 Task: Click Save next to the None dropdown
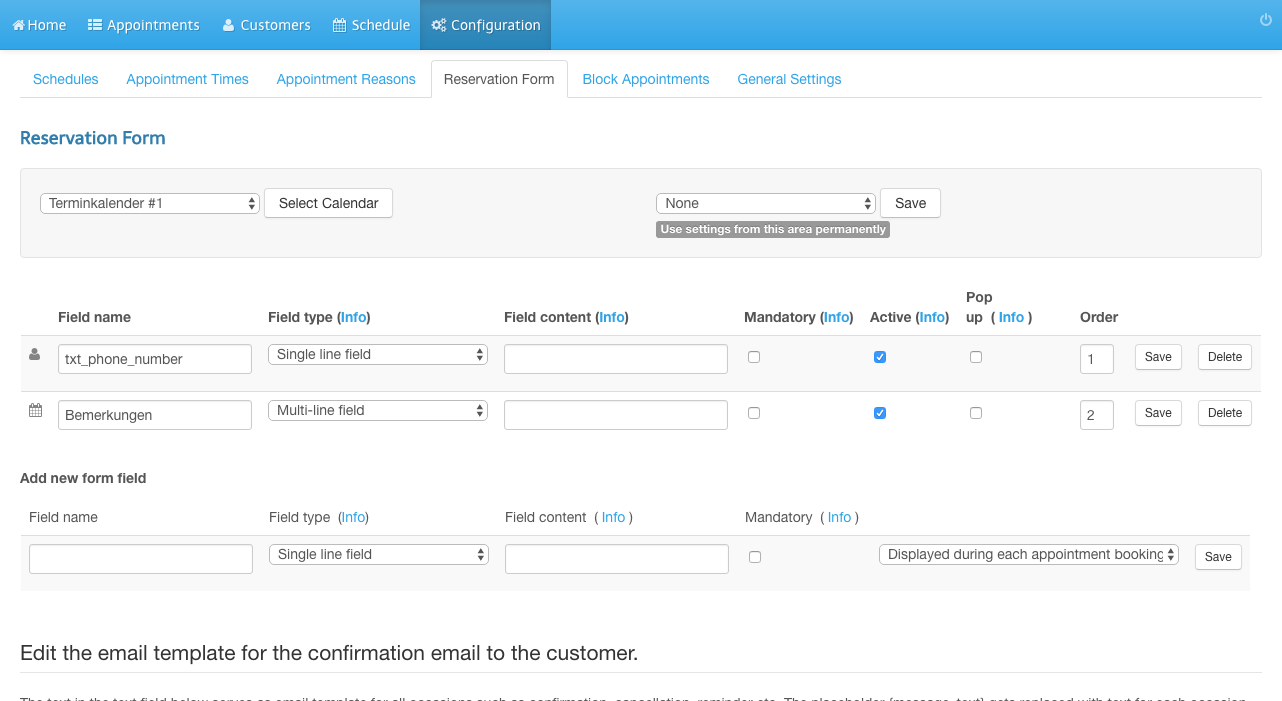[910, 203]
